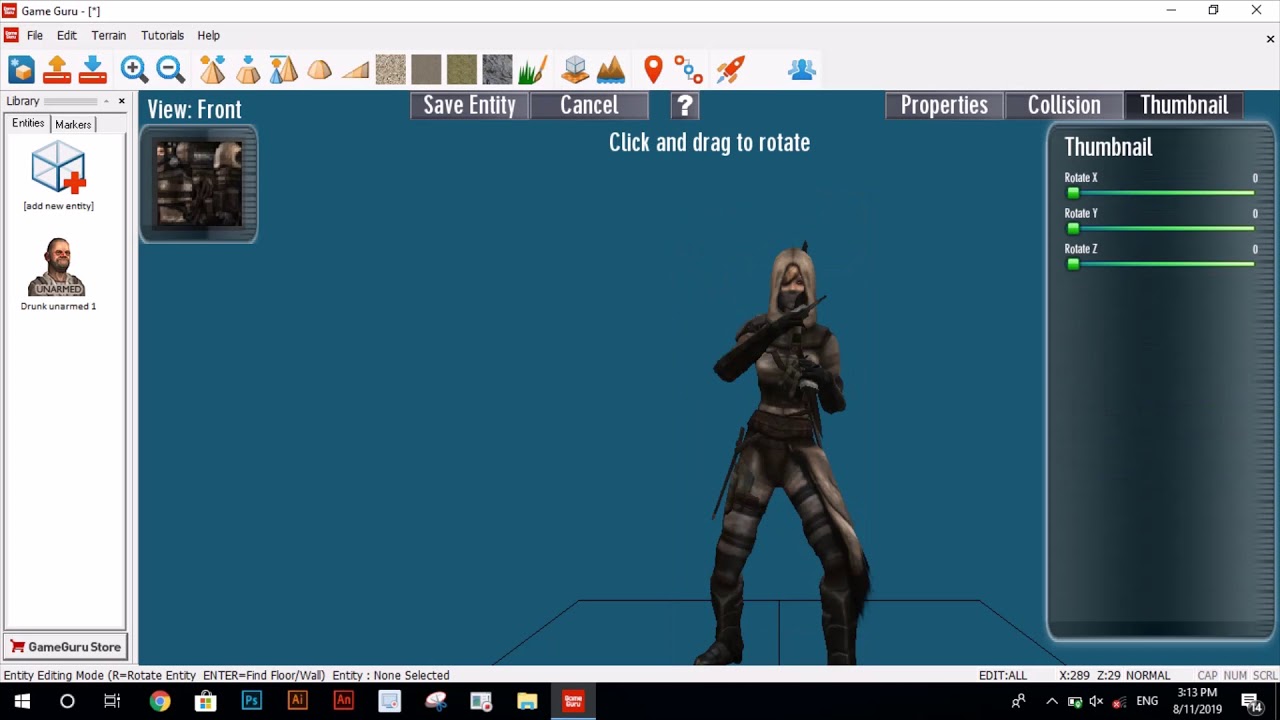Open Illustrator from taskbar

coord(297,701)
